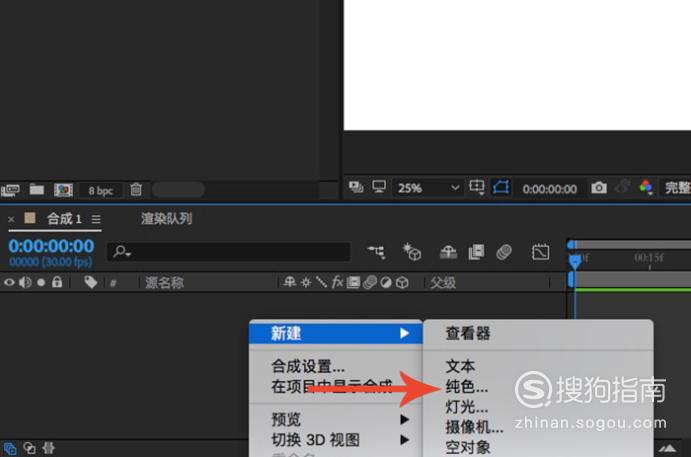Click the quality slash switch icon
Screen dimensions: 691x457
[x=321, y=282]
